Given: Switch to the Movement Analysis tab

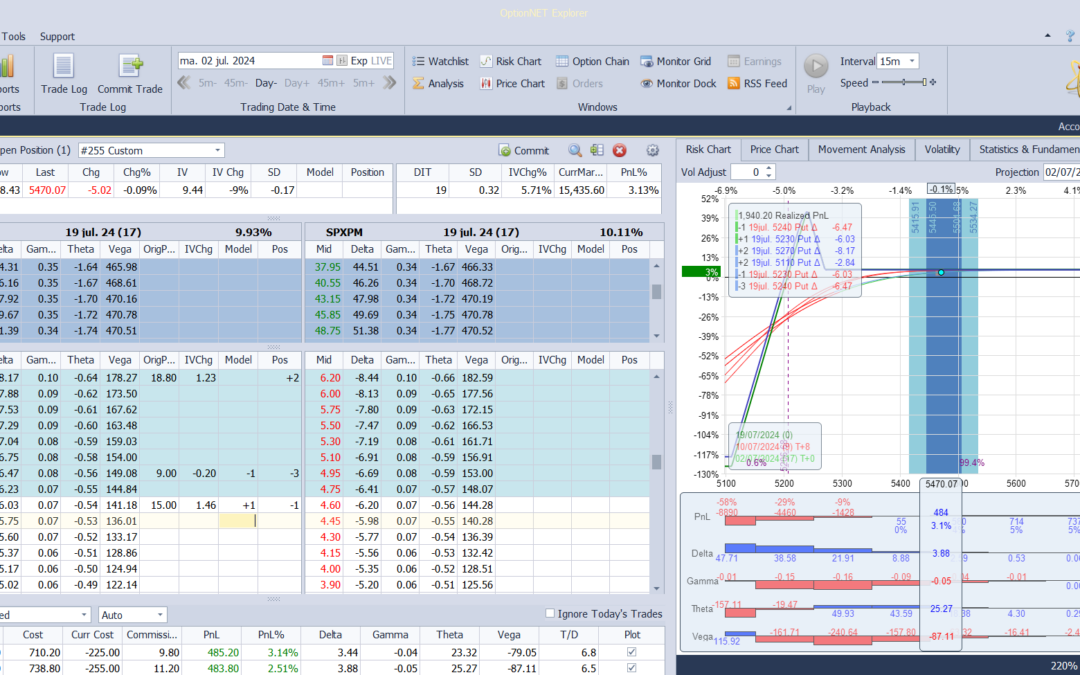Looking at the screenshot, I should pyautogui.click(x=862, y=149).
